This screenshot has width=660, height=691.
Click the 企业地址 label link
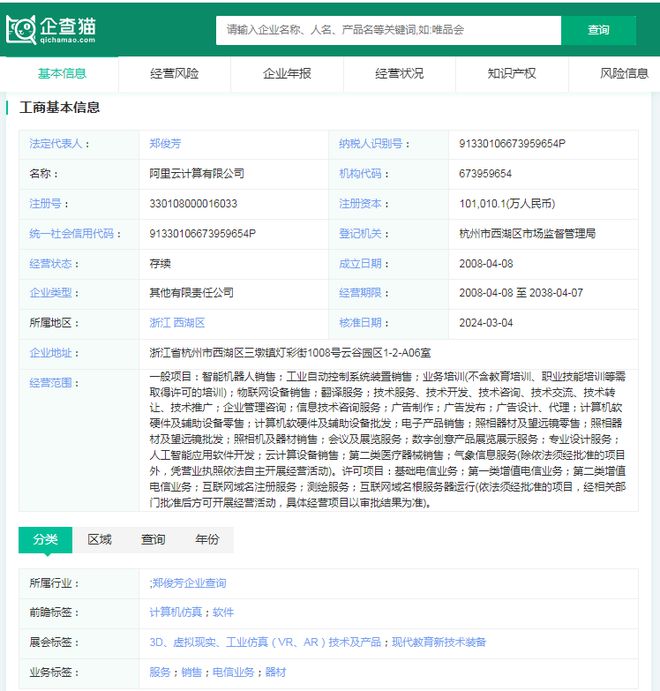coord(50,353)
